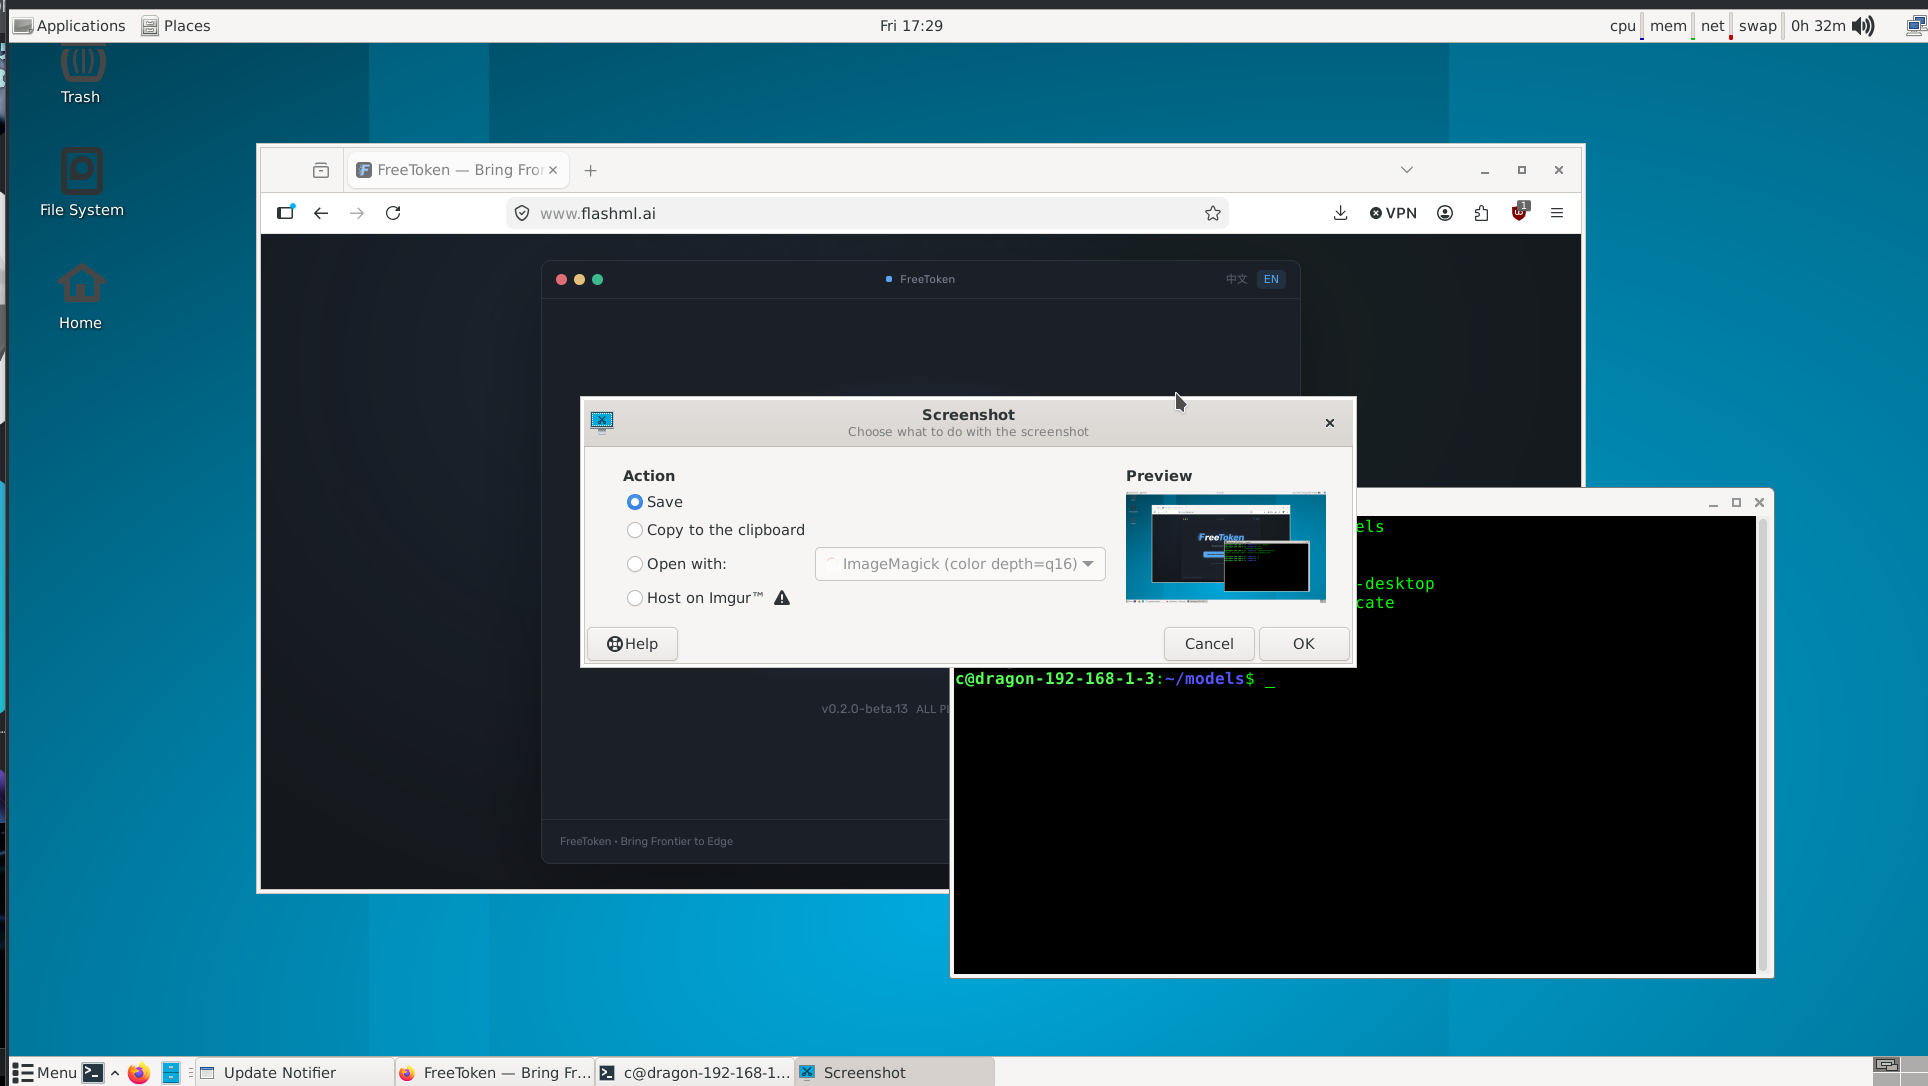Close the Screenshot dialog with X
Image resolution: width=1928 pixels, height=1086 pixels.
pos(1330,423)
